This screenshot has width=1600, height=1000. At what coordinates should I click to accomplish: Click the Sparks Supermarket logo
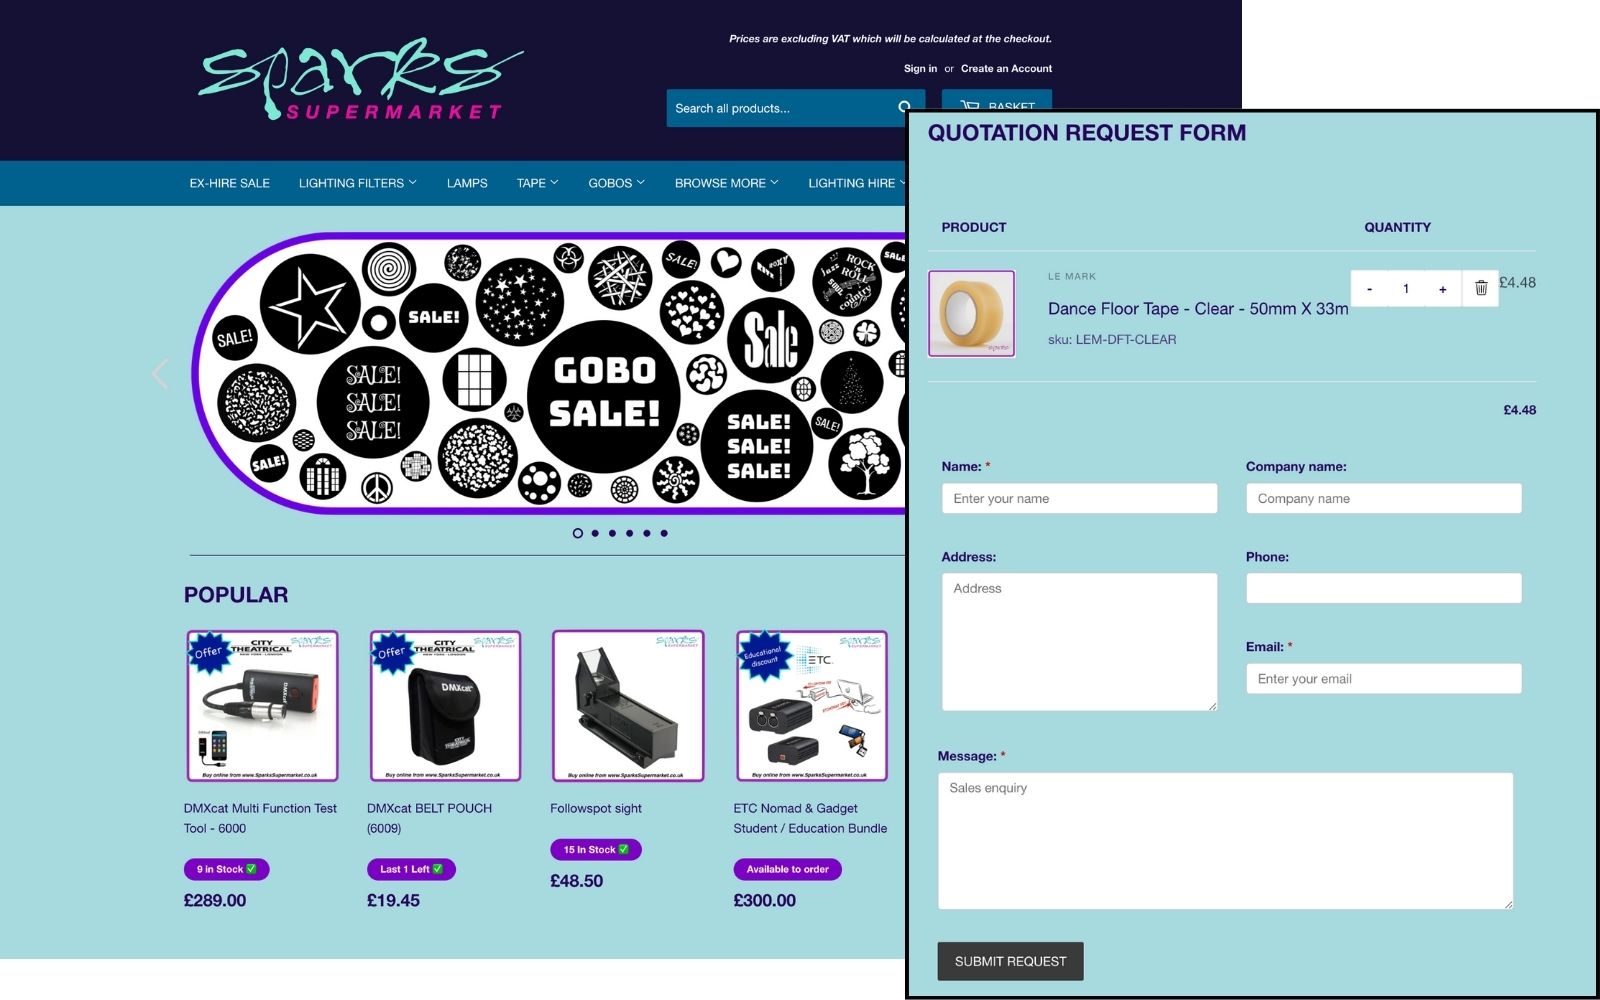coord(360,80)
